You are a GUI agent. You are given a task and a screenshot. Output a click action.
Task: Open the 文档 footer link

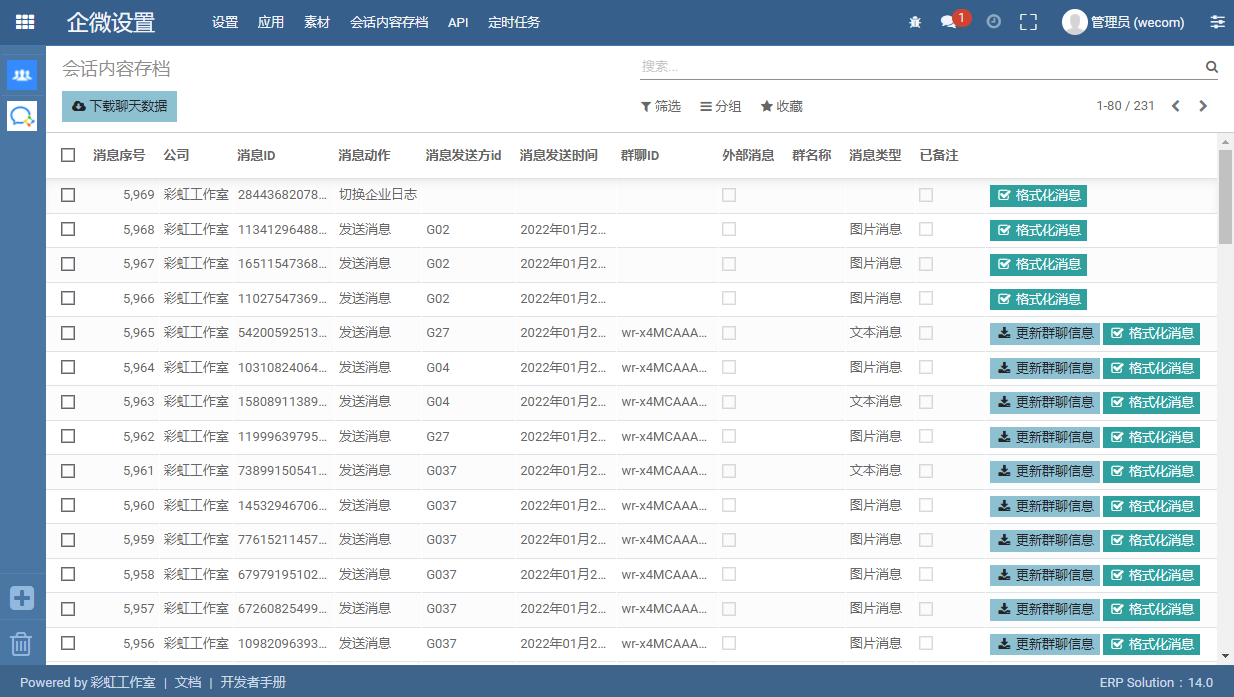click(188, 682)
